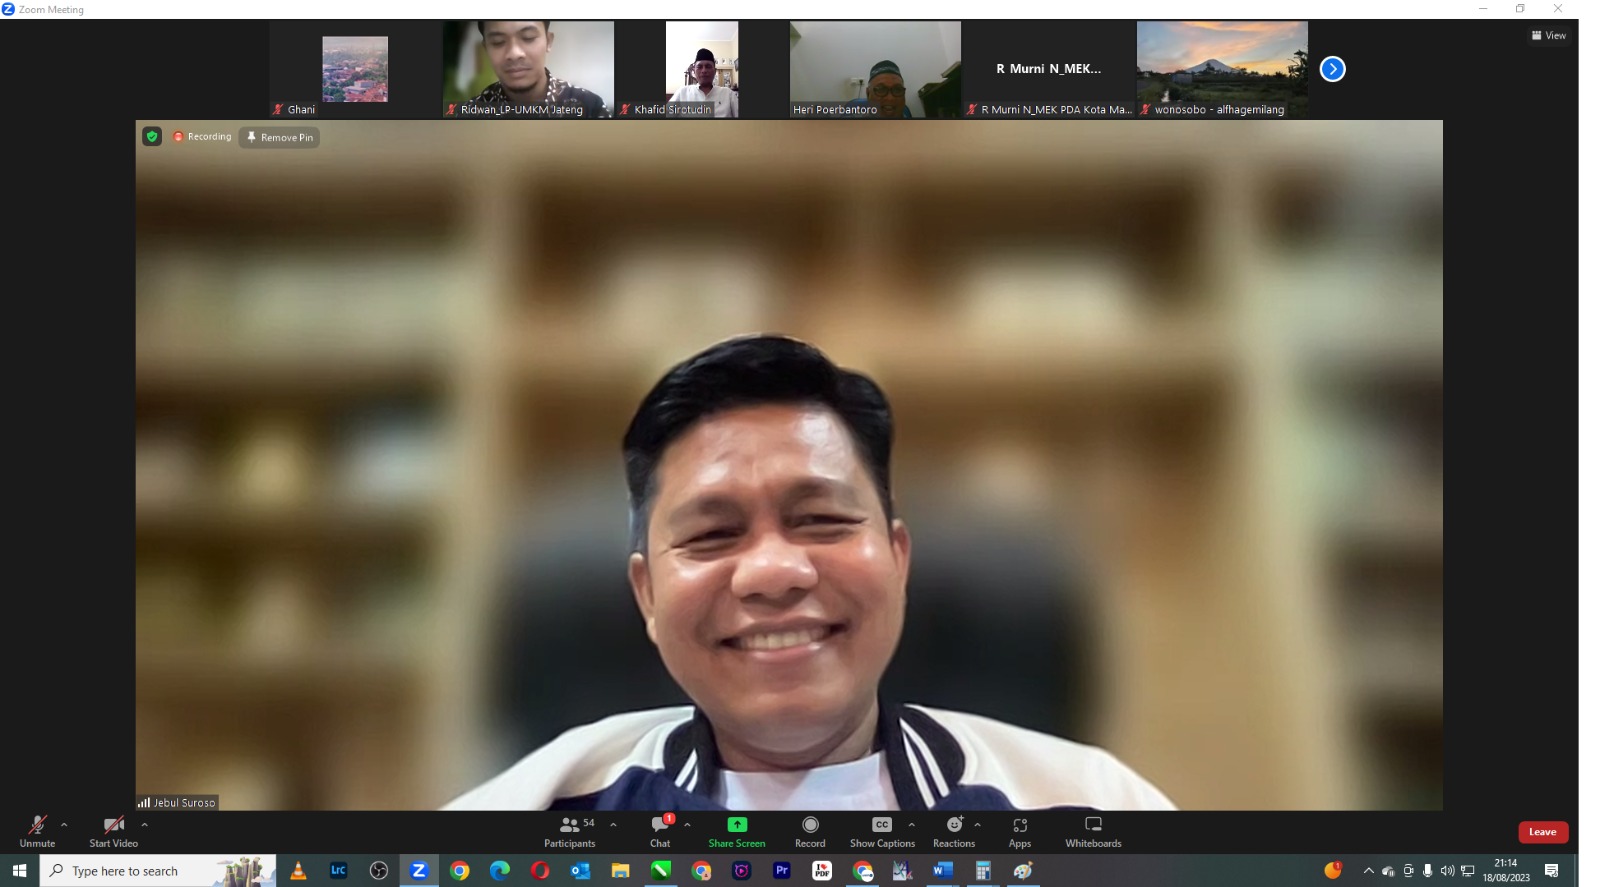Toggle Show Captions
The image size is (1600, 887).
(x=882, y=830)
